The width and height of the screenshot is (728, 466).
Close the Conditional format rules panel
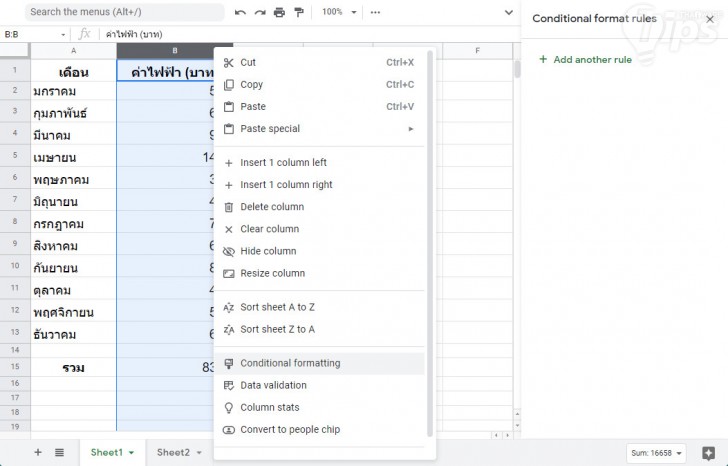coord(710,19)
